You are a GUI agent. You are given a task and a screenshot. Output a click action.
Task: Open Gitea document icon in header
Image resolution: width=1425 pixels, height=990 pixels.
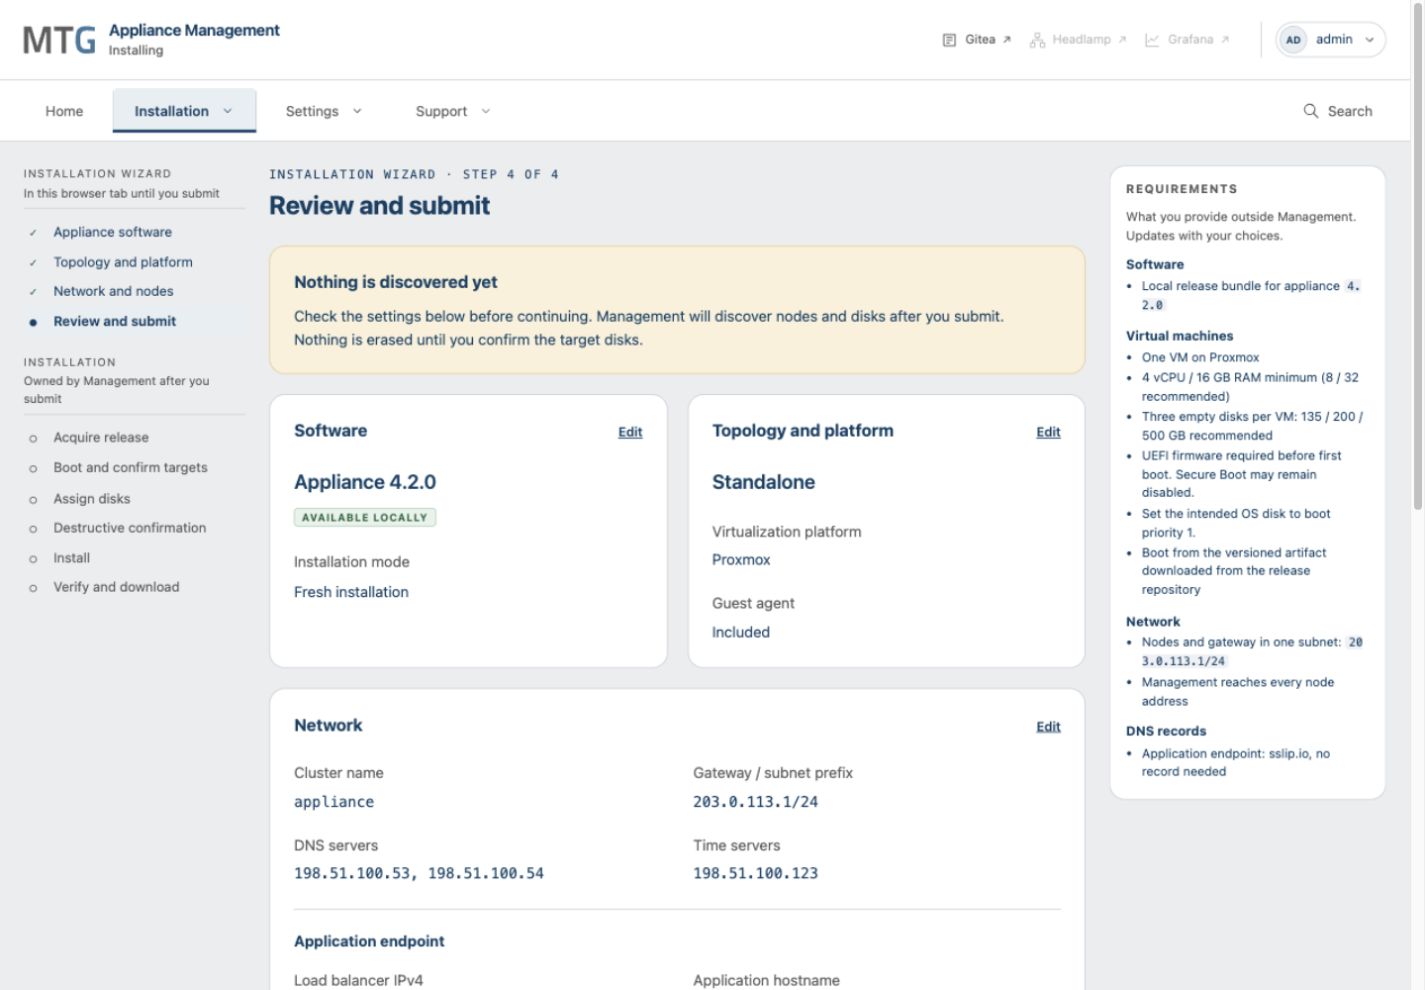pyautogui.click(x=949, y=40)
